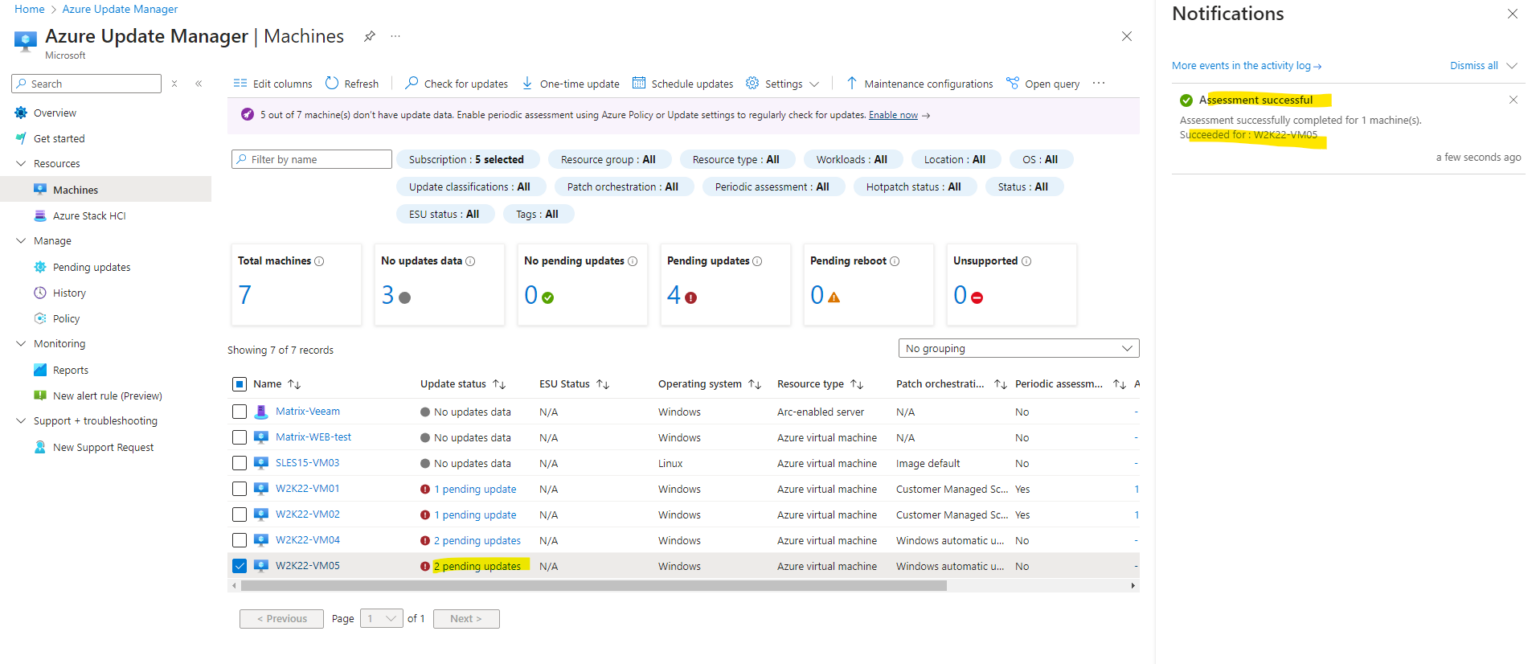Pin the Azure Update Manager blade

pos(369,35)
